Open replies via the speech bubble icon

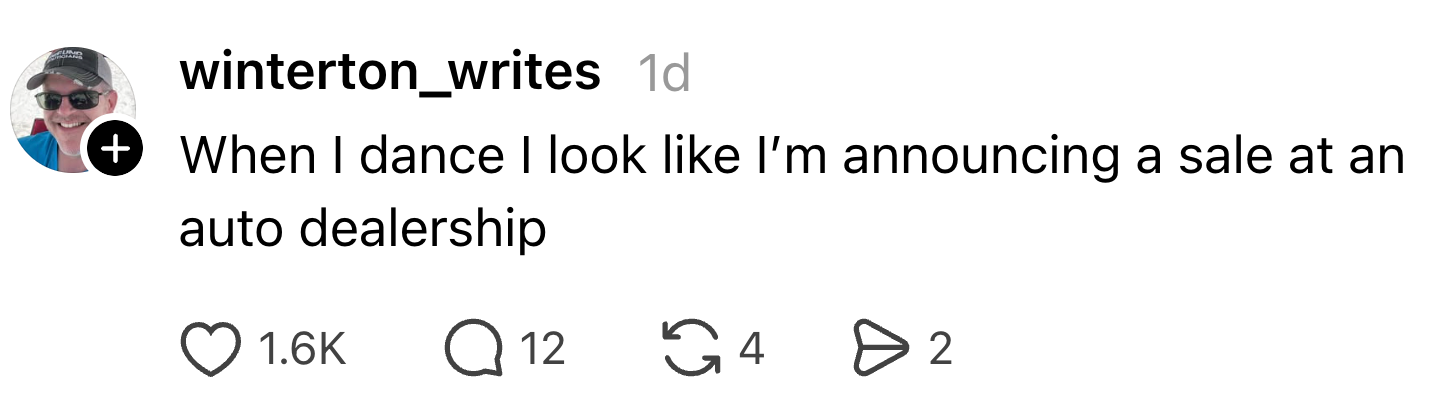tap(472, 349)
